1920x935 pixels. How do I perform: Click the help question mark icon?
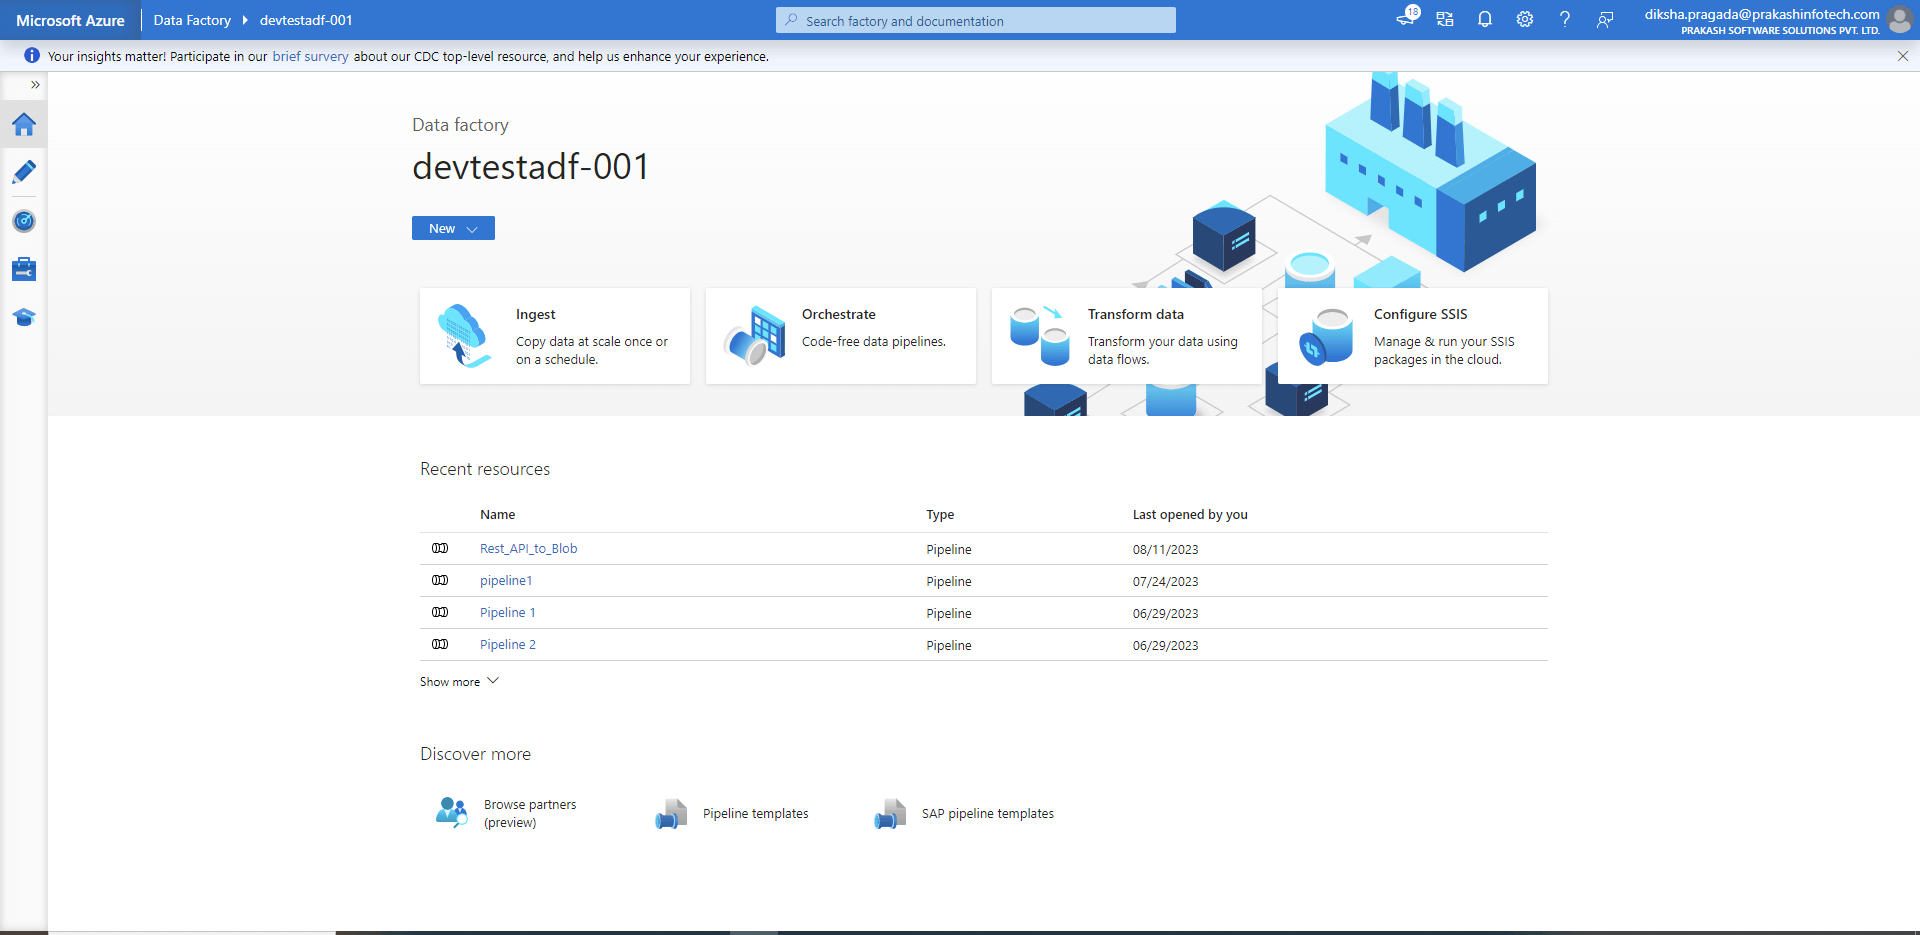pyautogui.click(x=1565, y=20)
